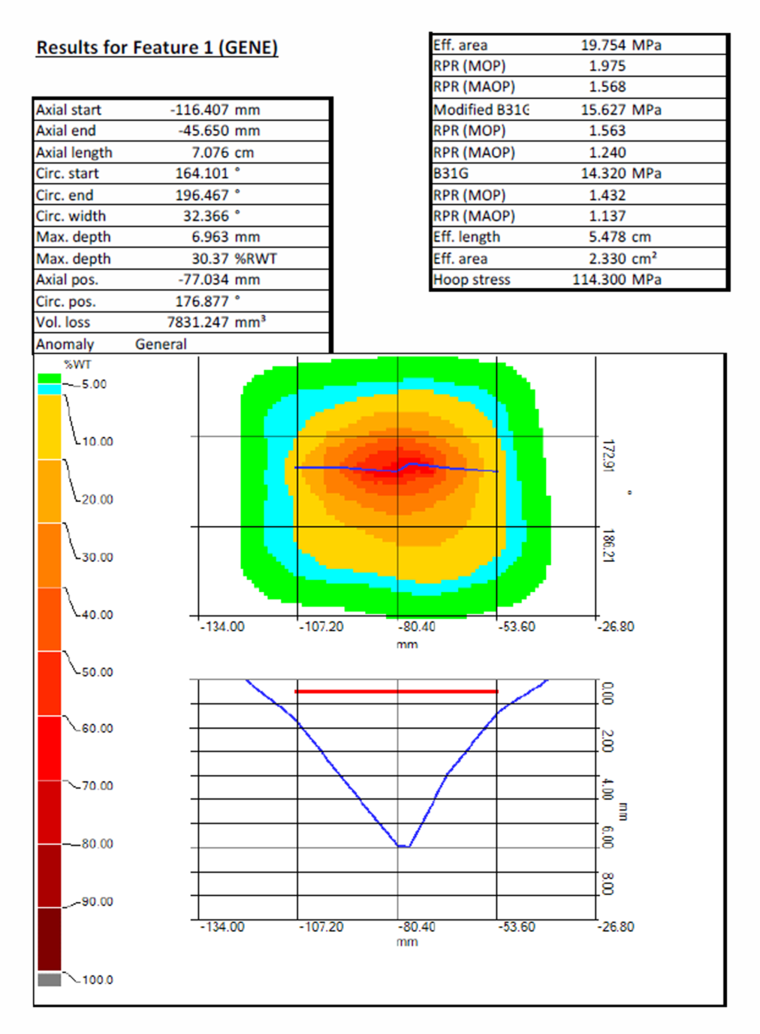Select the Axial length value 7.076

212,152
